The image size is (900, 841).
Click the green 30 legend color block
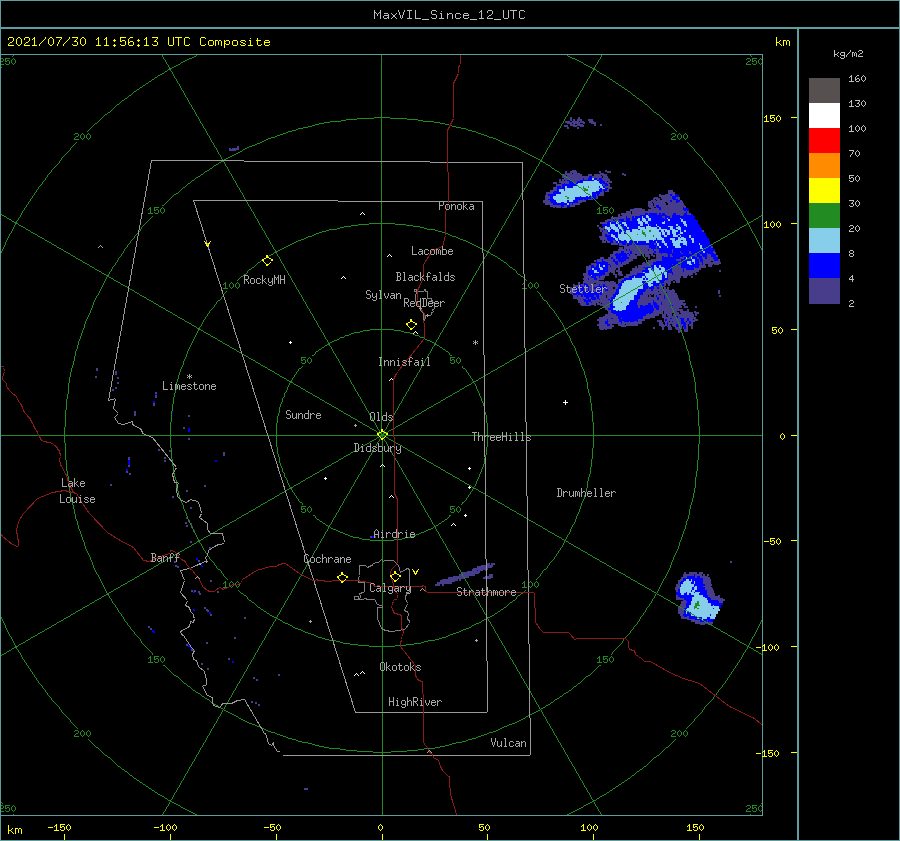(x=824, y=215)
